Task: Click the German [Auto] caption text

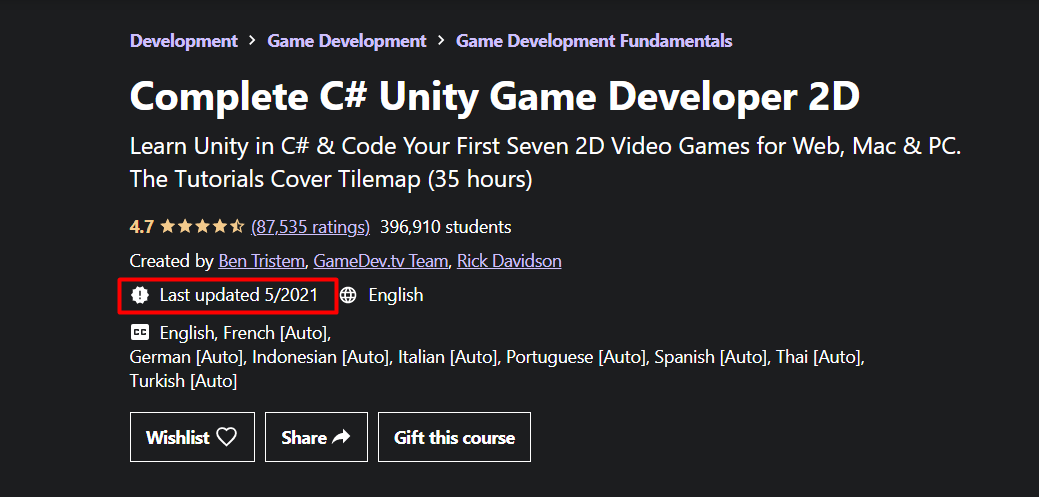Action: [186, 357]
